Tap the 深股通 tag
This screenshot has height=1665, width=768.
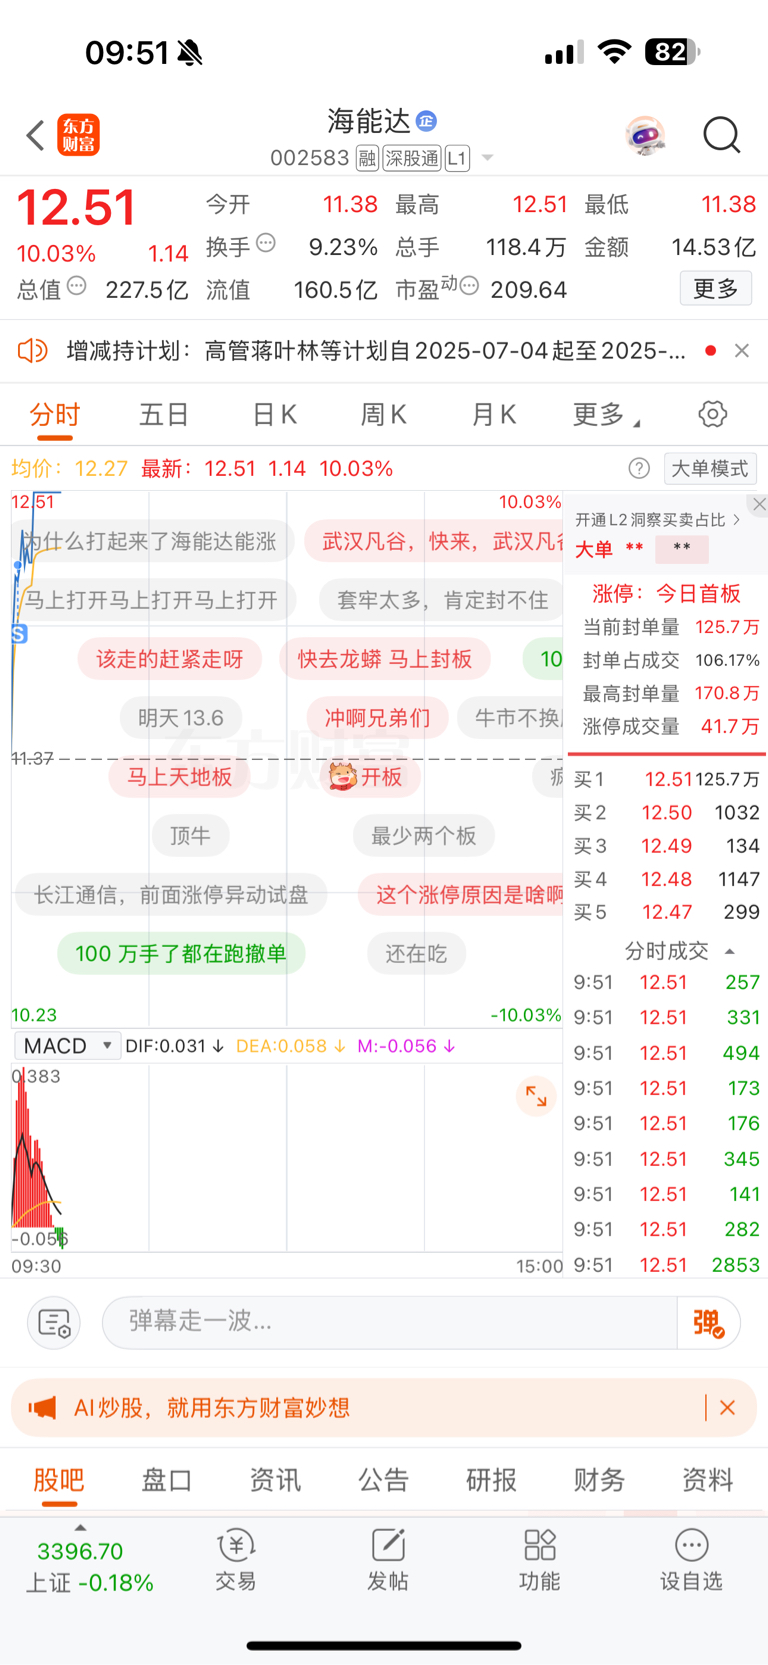[412, 158]
